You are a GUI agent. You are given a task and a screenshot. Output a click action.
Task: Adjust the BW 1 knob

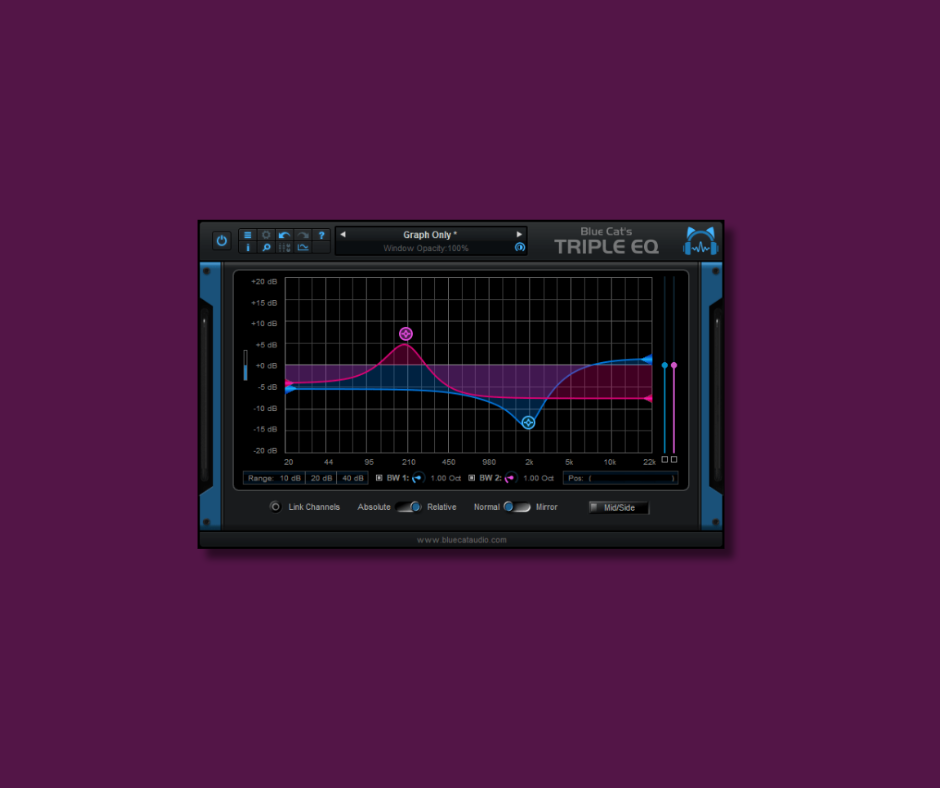coord(417,478)
